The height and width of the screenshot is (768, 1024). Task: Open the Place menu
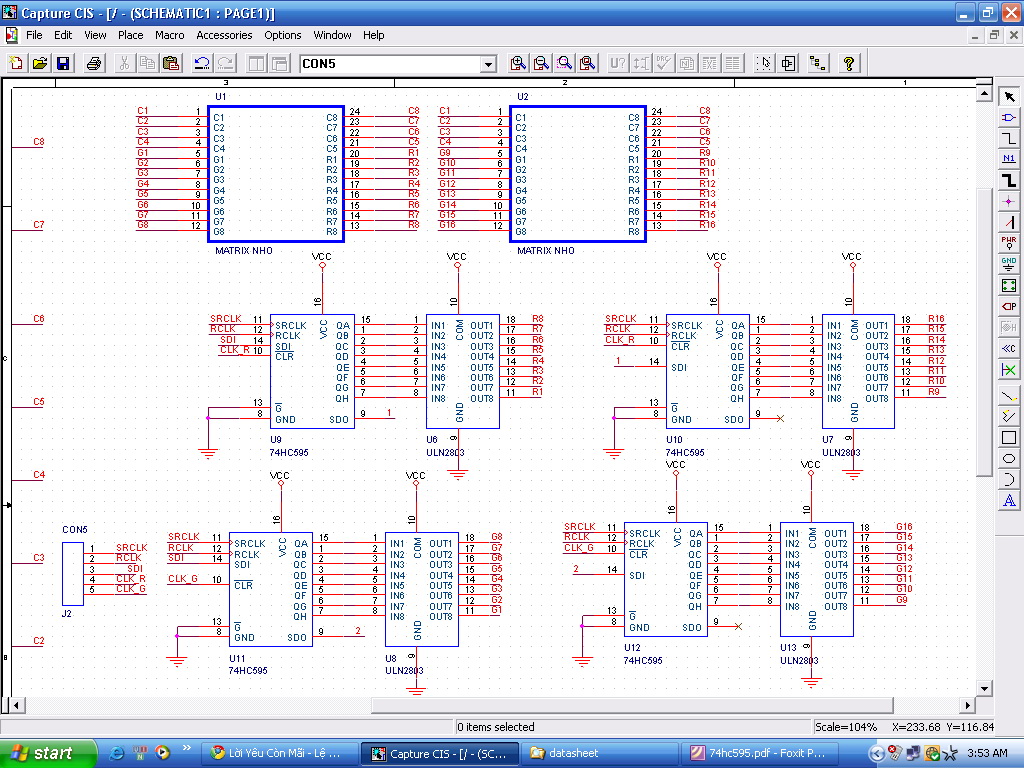[130, 35]
